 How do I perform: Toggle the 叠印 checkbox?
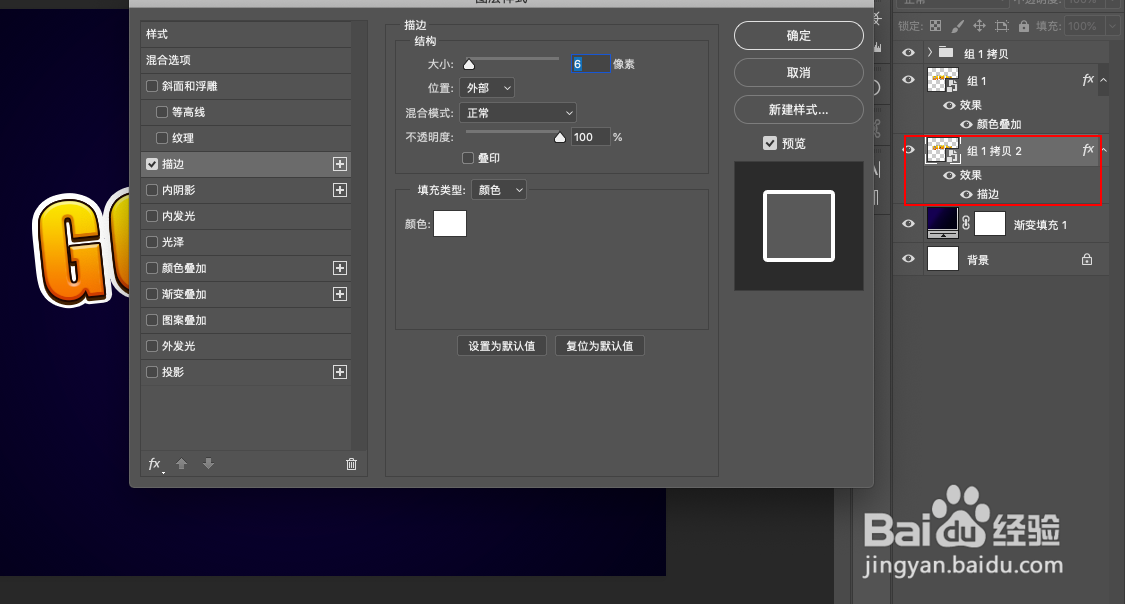click(x=469, y=158)
